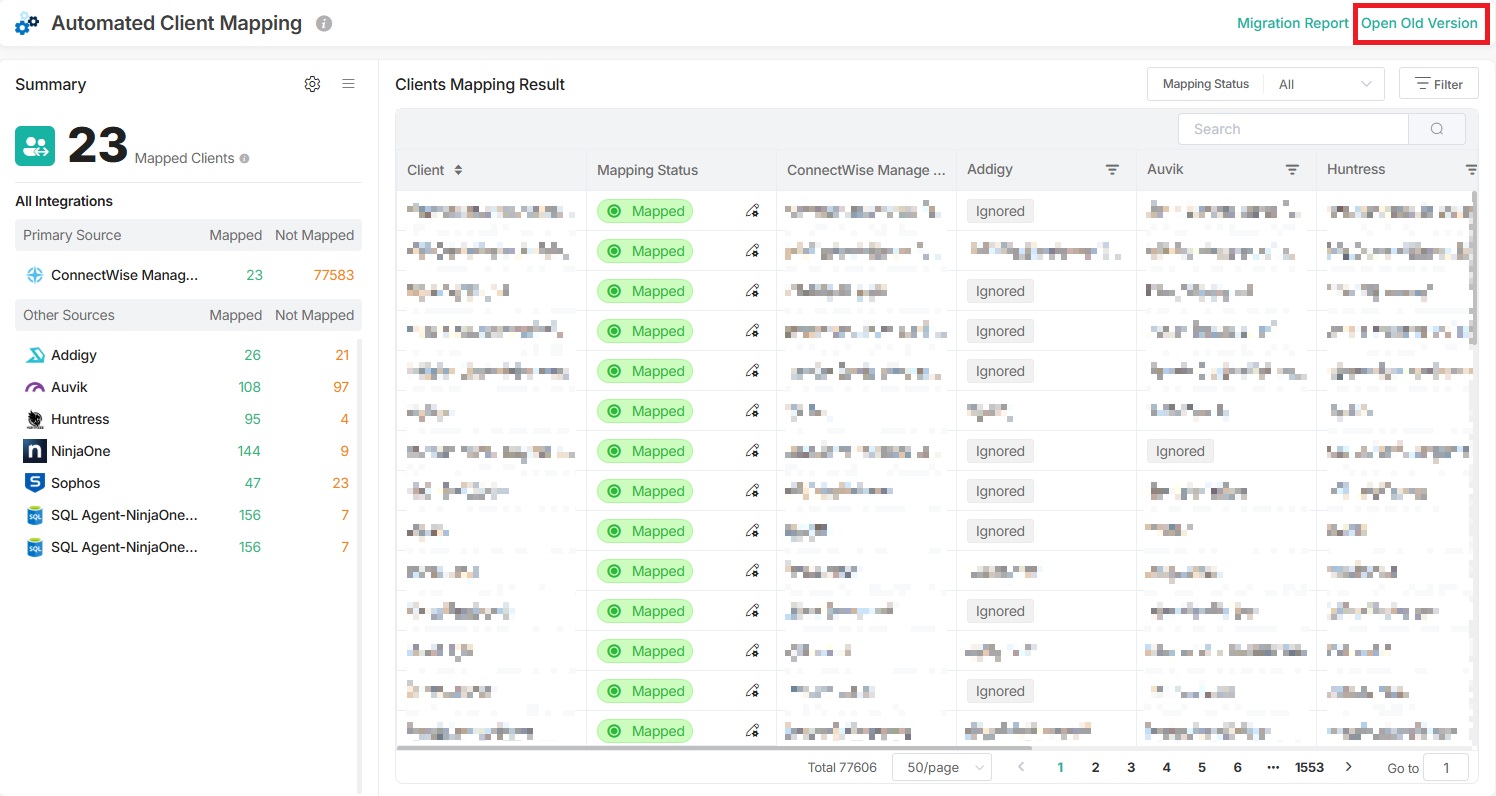Screen dimensions: 1496x796
Task: Open the Auvik column filter icon
Action: pyautogui.click(x=1292, y=170)
